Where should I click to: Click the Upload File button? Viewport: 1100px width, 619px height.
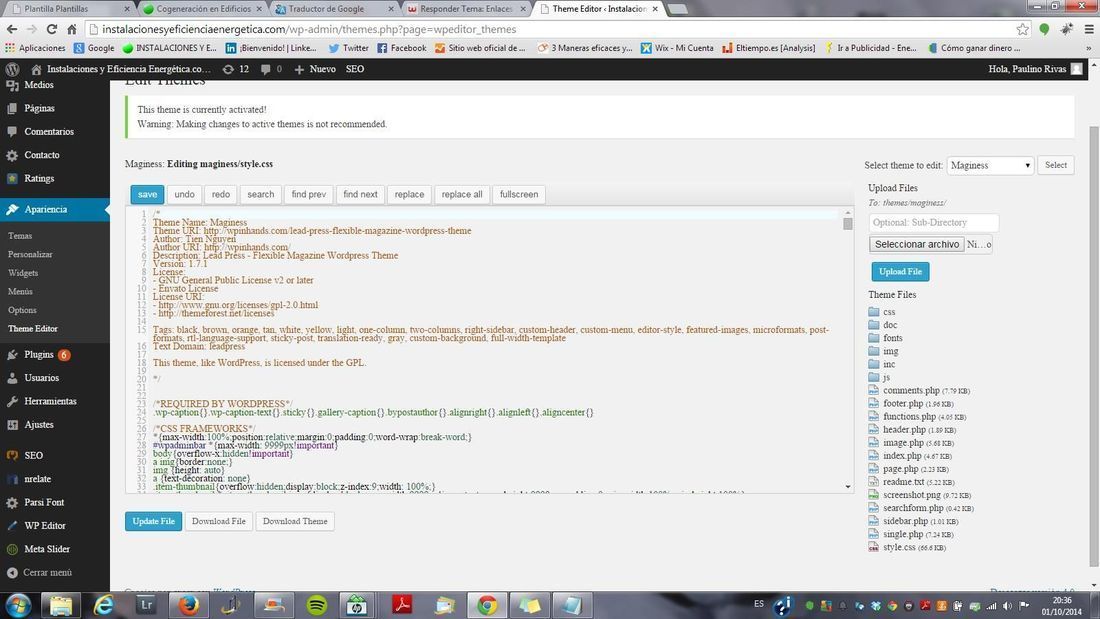(901, 272)
